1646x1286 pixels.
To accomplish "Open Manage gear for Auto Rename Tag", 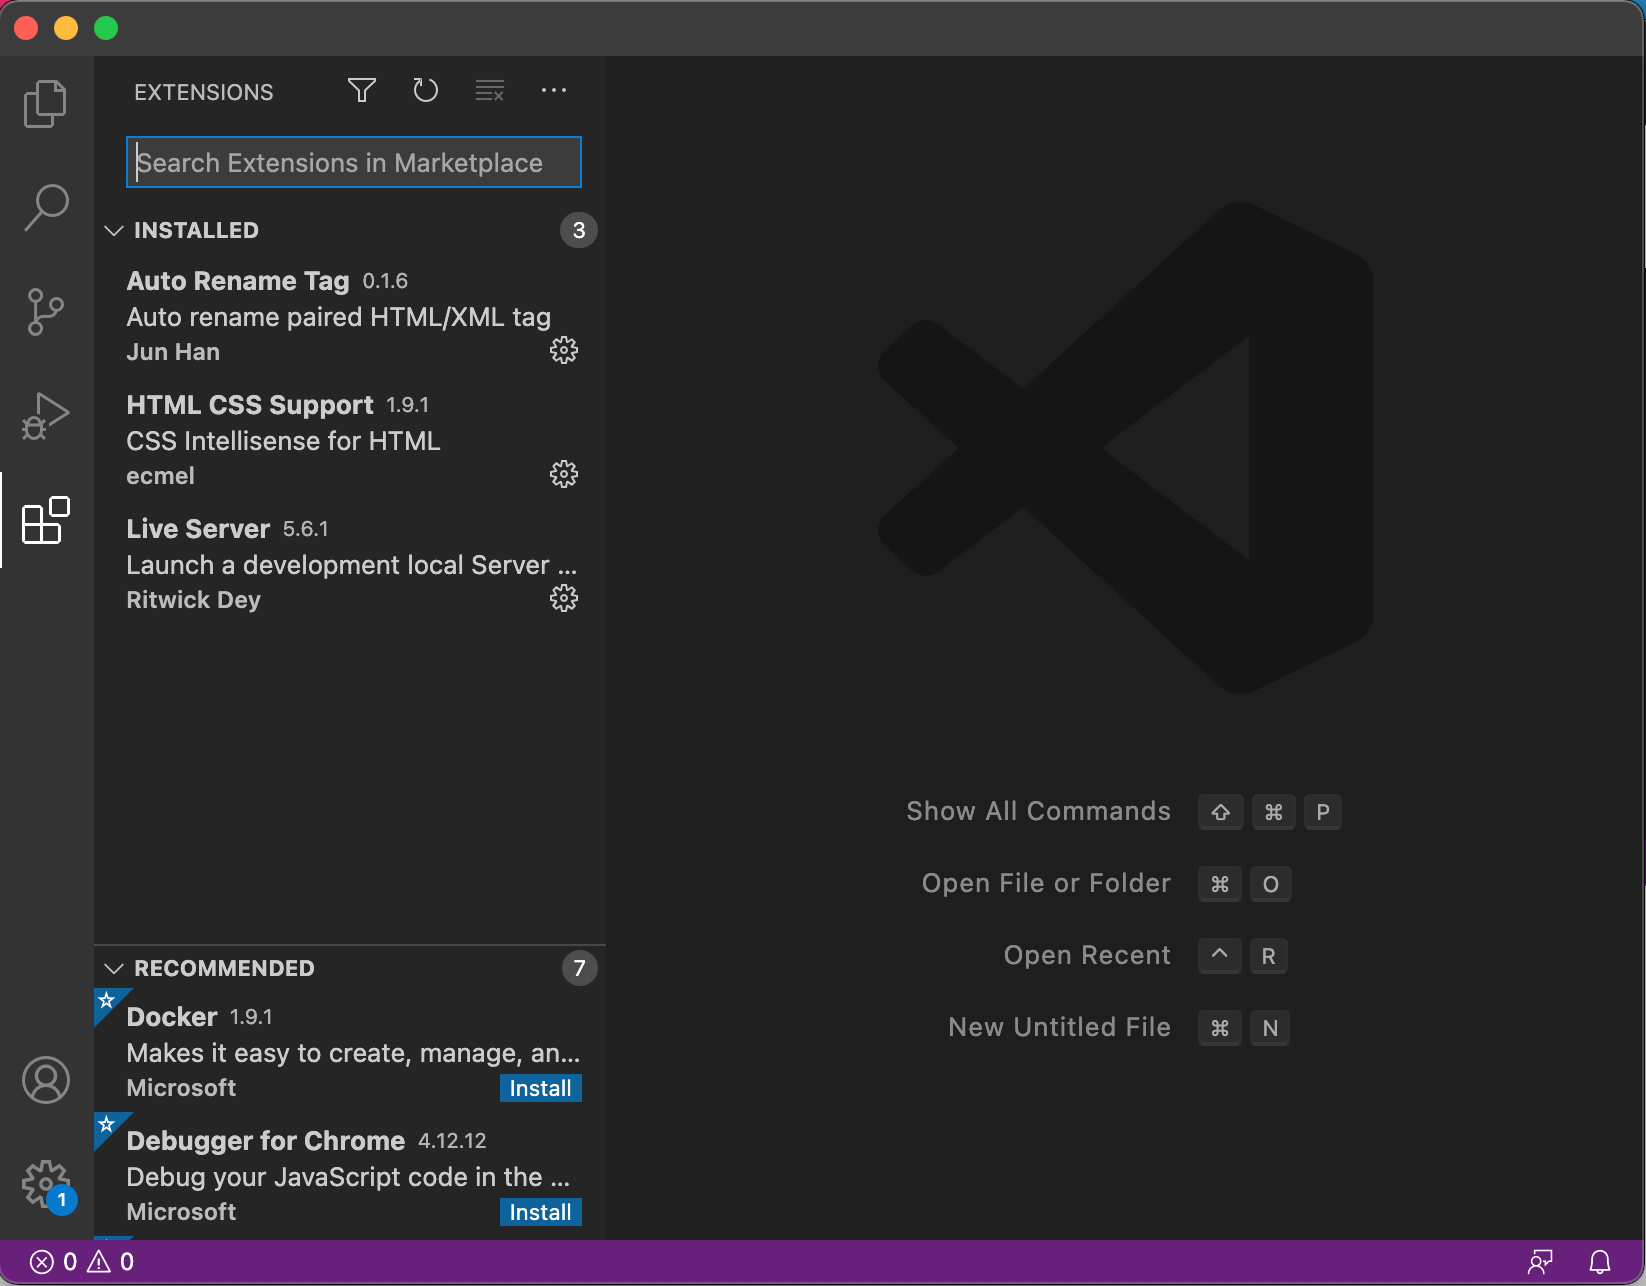I will [564, 350].
